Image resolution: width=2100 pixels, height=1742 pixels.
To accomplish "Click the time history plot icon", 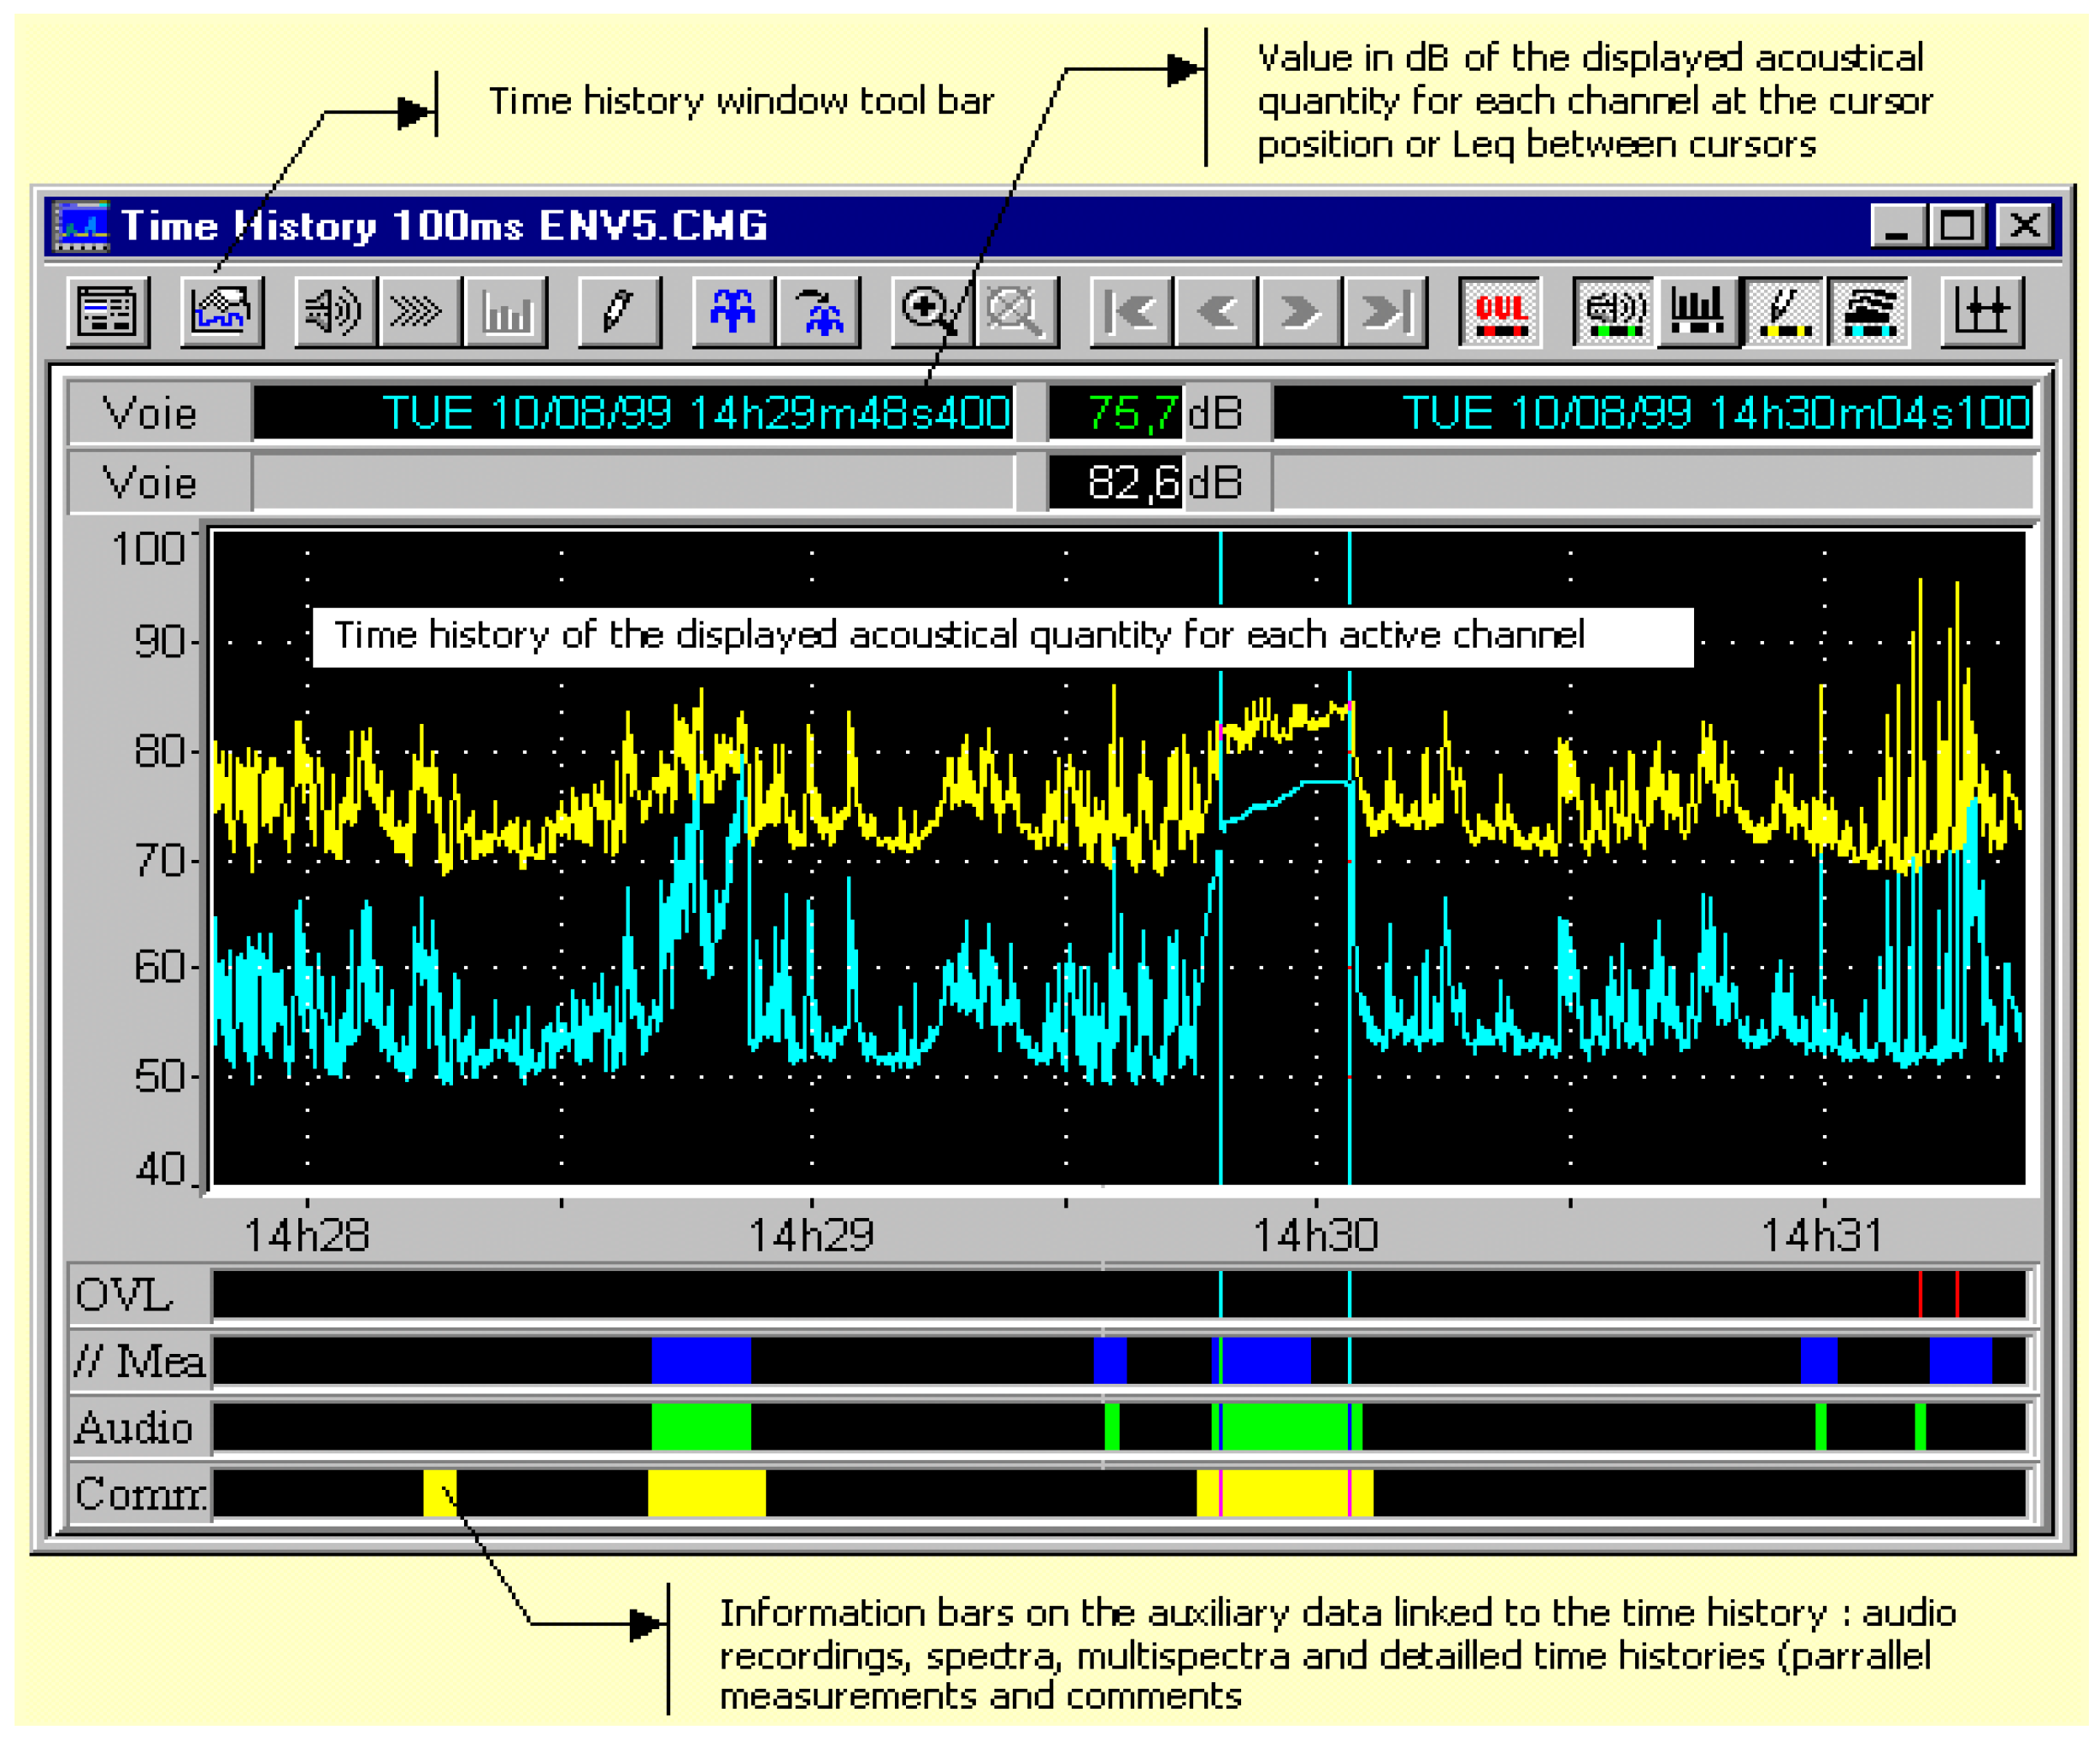I will (221, 311).
